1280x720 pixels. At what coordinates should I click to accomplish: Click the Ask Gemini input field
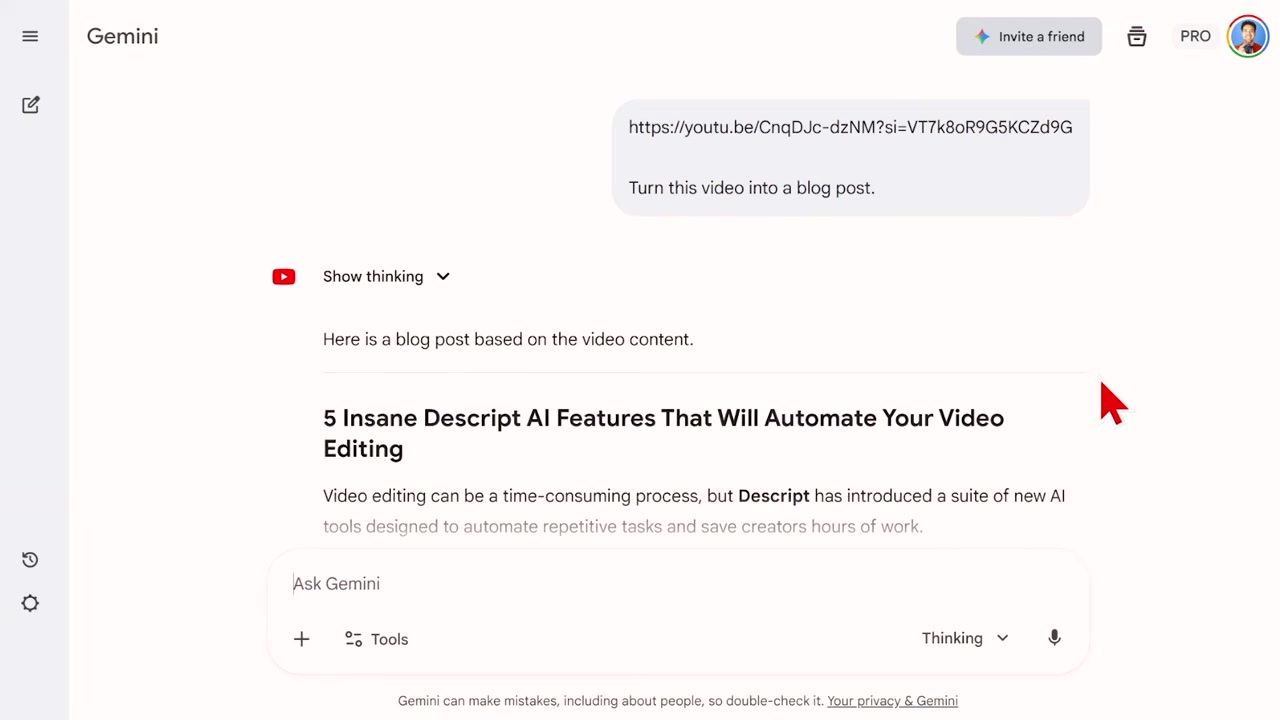pos(678,584)
